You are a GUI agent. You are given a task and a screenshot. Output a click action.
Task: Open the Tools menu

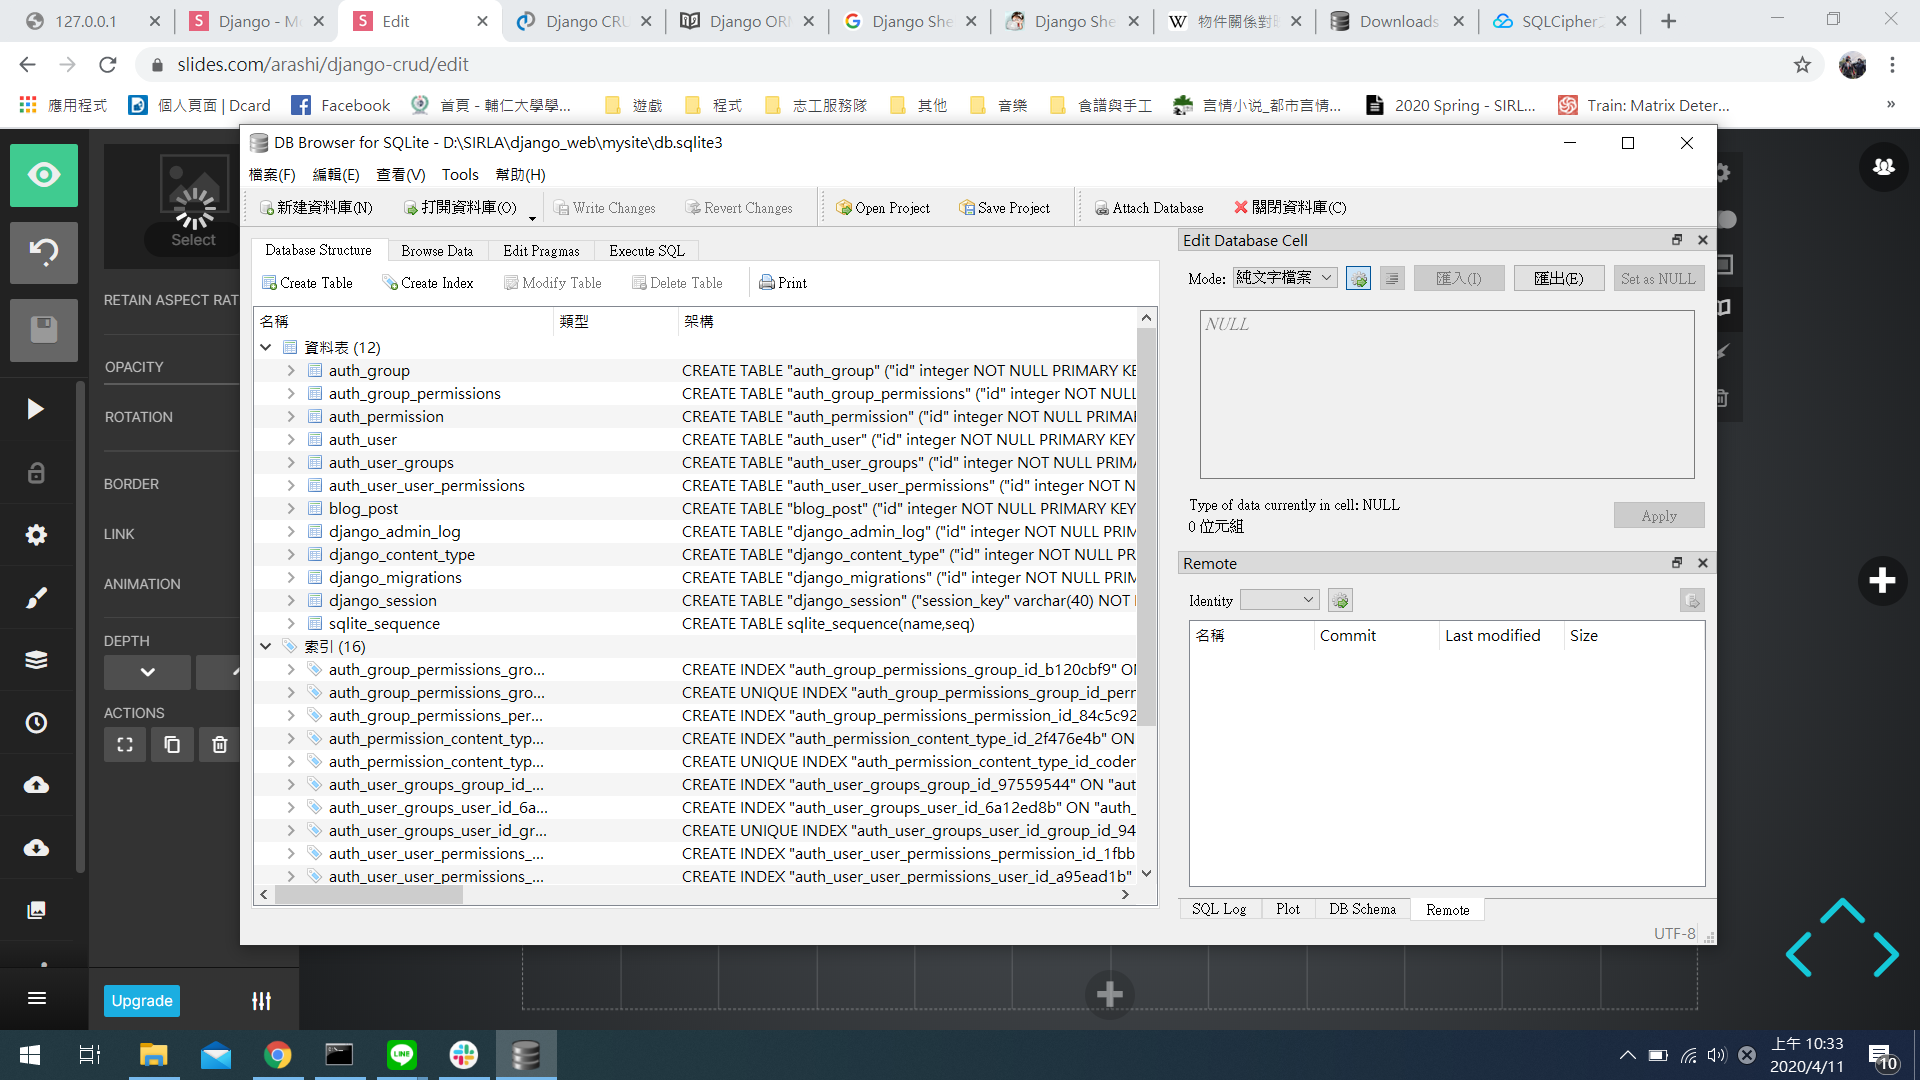click(460, 175)
